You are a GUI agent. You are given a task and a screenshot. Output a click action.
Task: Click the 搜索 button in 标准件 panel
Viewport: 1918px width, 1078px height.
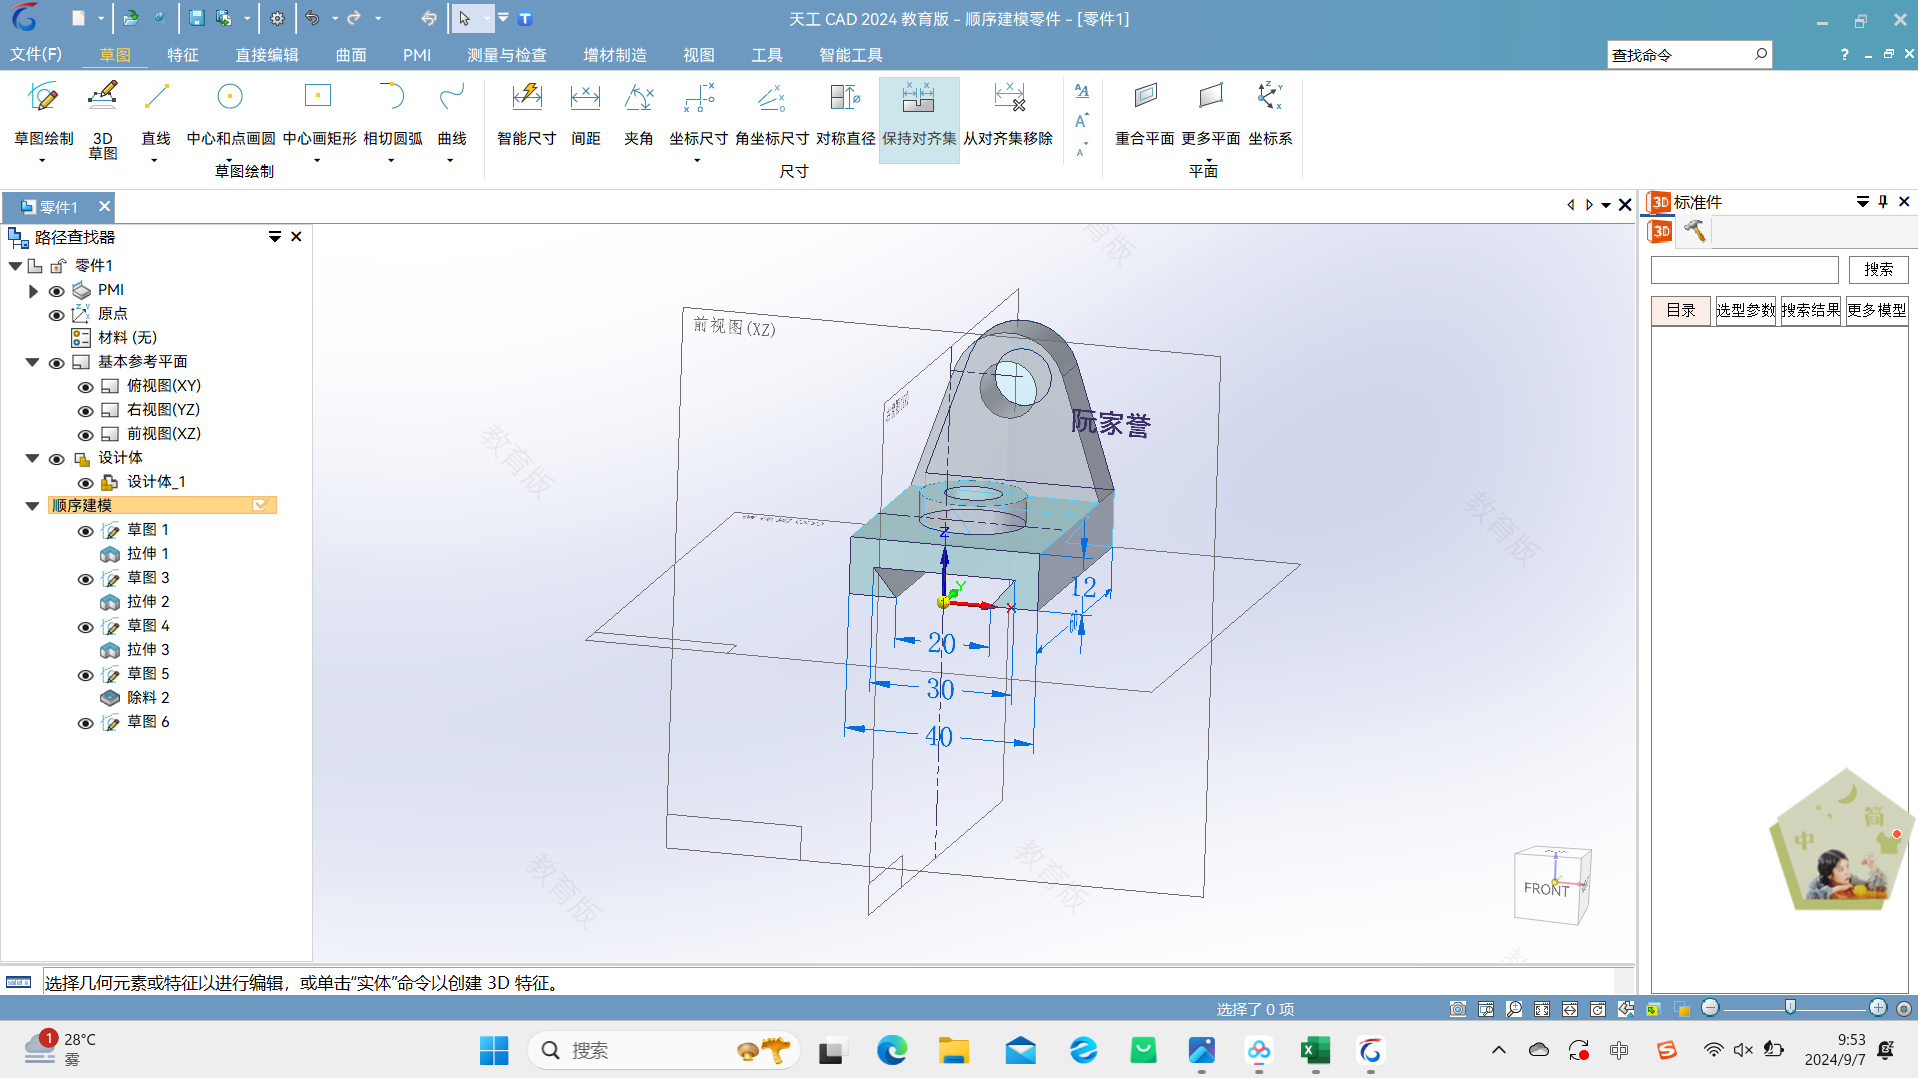1878,269
